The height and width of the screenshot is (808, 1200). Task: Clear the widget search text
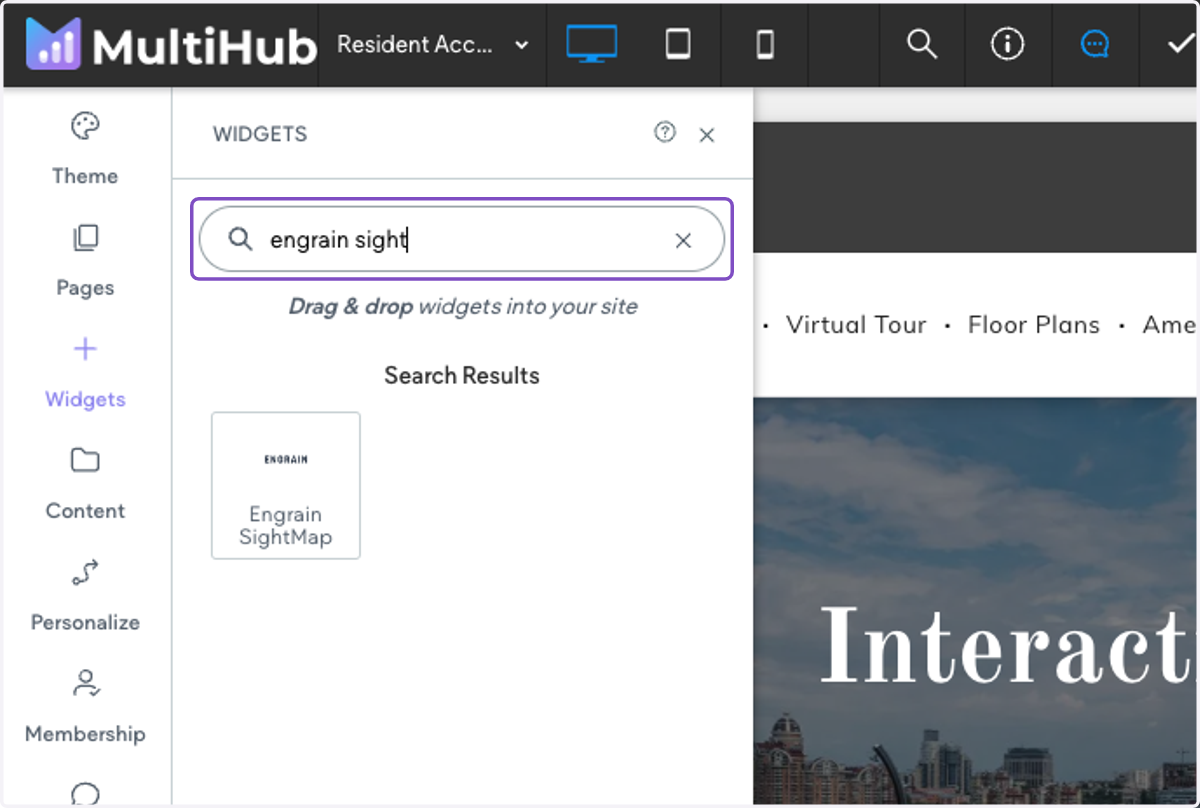point(683,240)
